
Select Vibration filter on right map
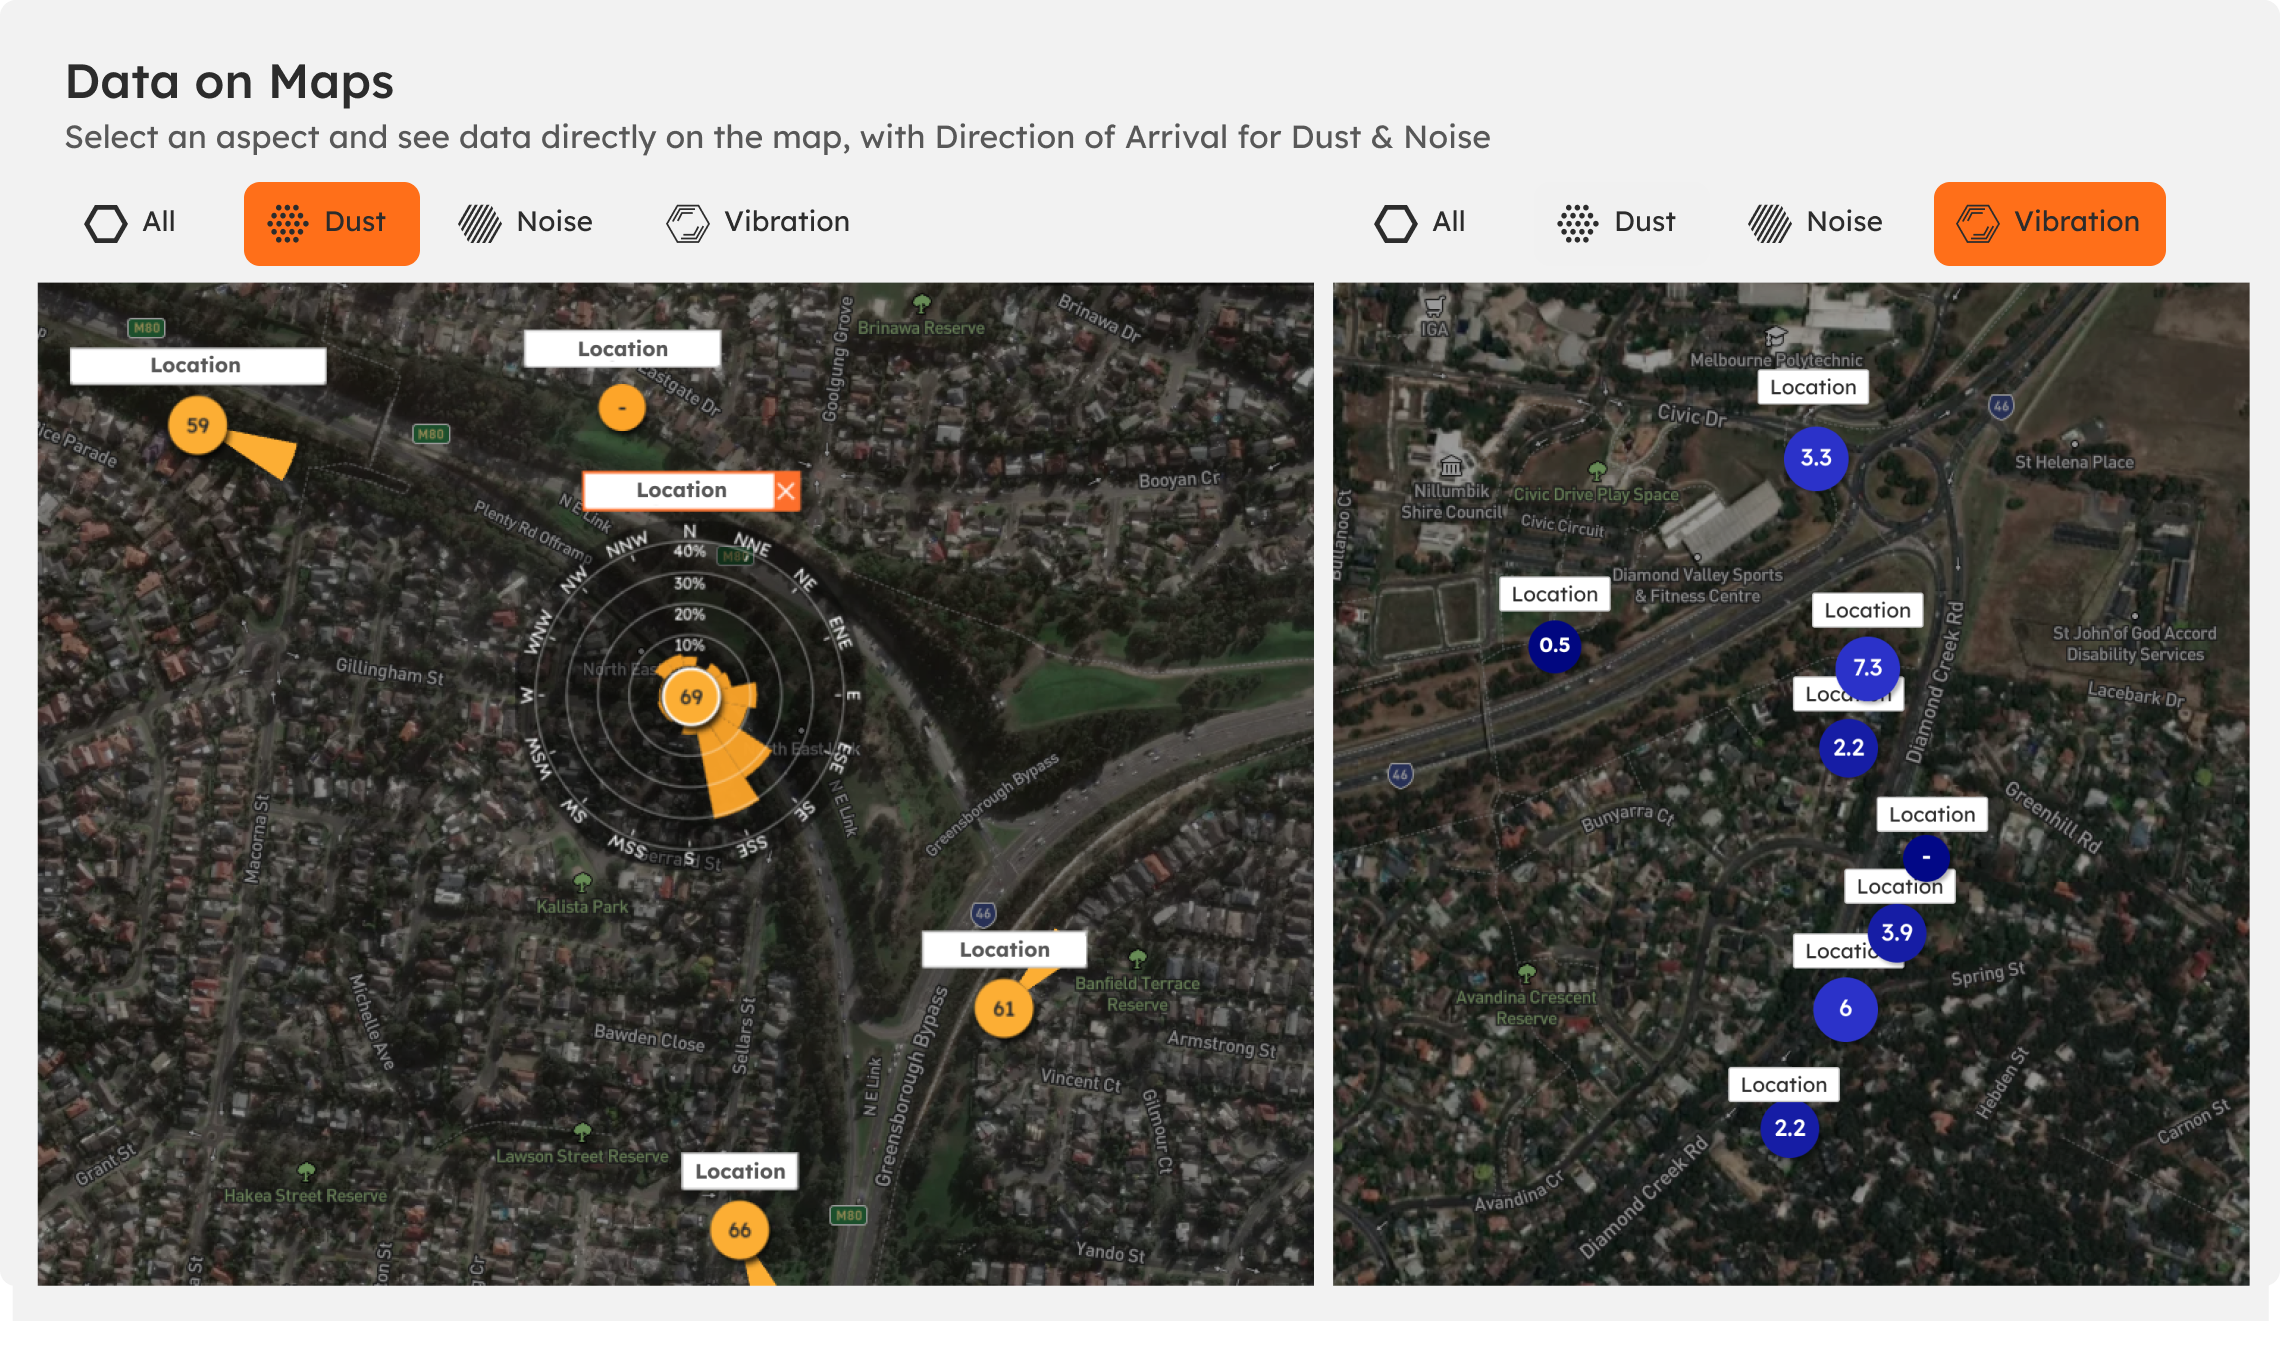[2049, 223]
